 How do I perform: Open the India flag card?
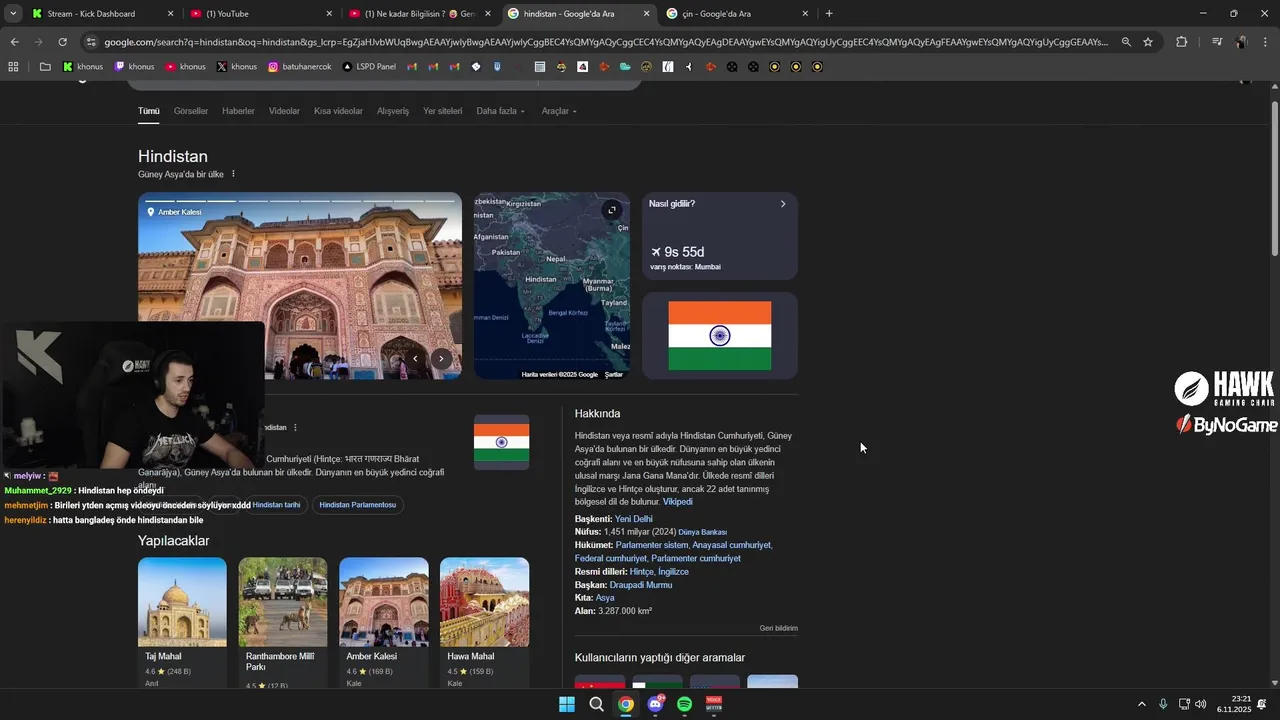click(x=720, y=336)
